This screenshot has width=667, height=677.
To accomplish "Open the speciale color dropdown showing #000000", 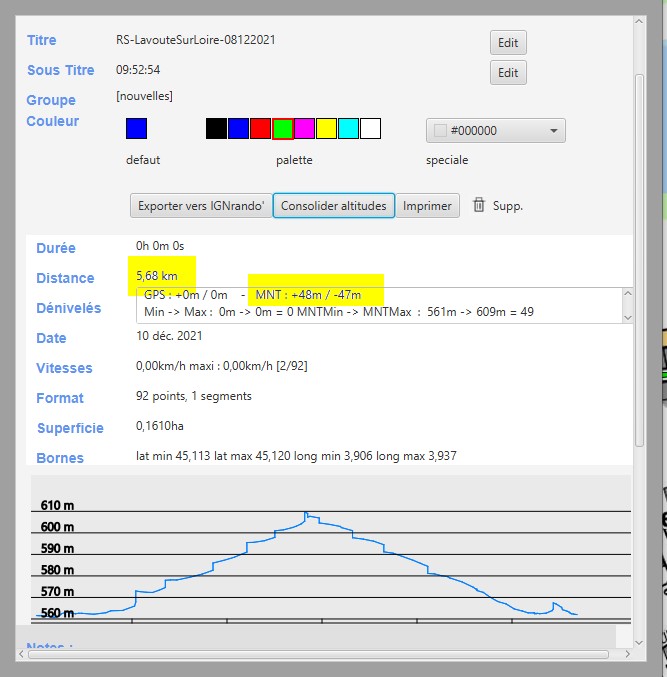I will pyautogui.click(x=496, y=130).
